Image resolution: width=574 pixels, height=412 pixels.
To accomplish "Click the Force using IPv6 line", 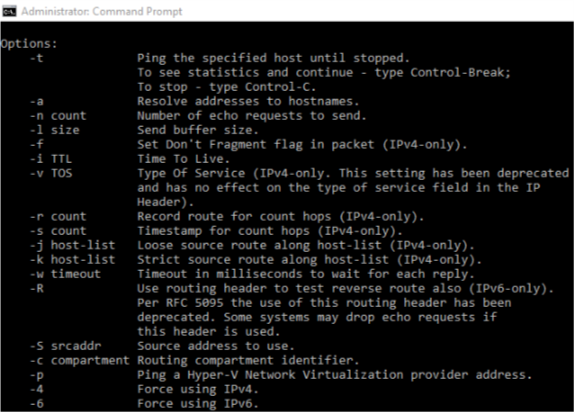I will click(144, 404).
